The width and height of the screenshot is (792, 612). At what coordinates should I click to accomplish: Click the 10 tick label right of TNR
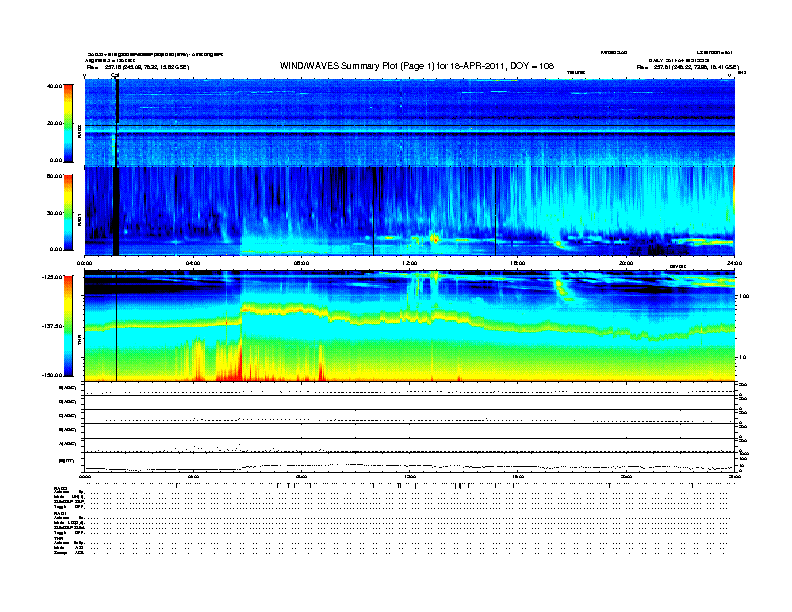coord(742,358)
